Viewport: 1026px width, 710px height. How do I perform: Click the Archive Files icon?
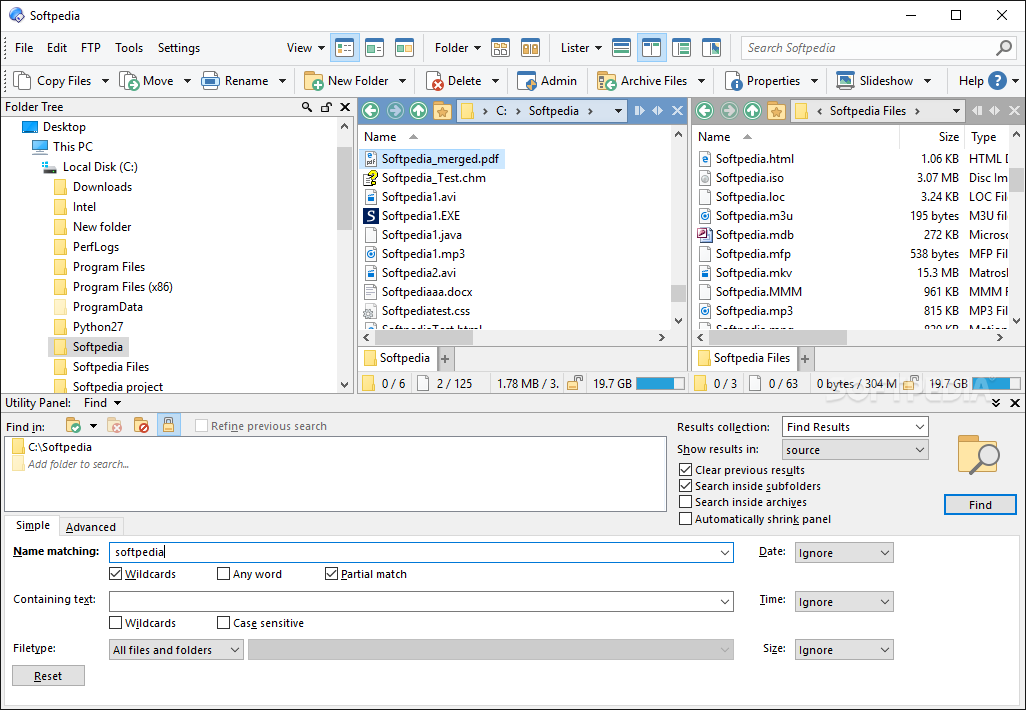click(x=607, y=80)
